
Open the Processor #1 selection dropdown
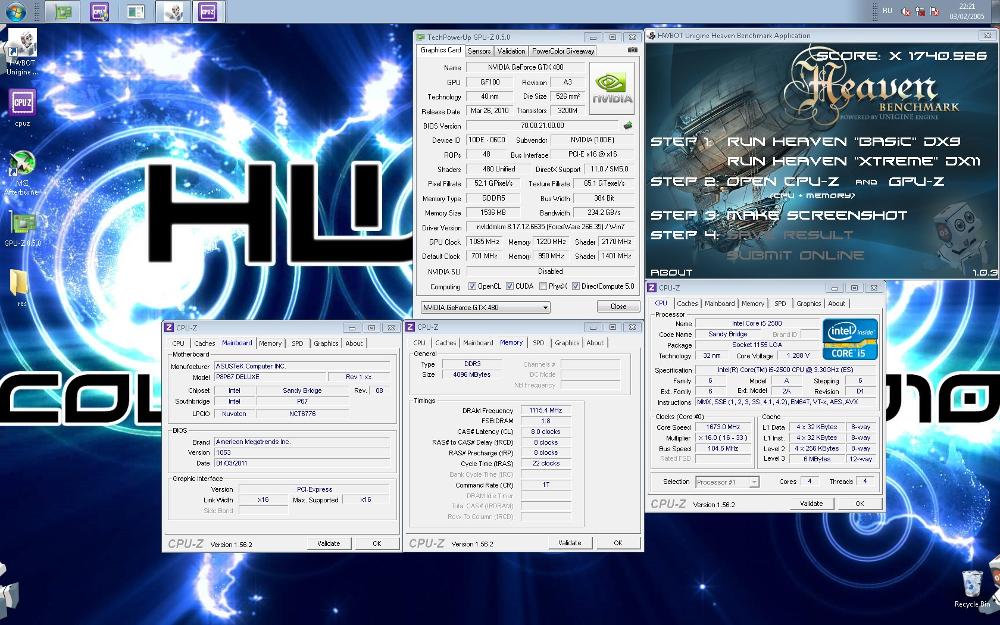[x=752, y=482]
